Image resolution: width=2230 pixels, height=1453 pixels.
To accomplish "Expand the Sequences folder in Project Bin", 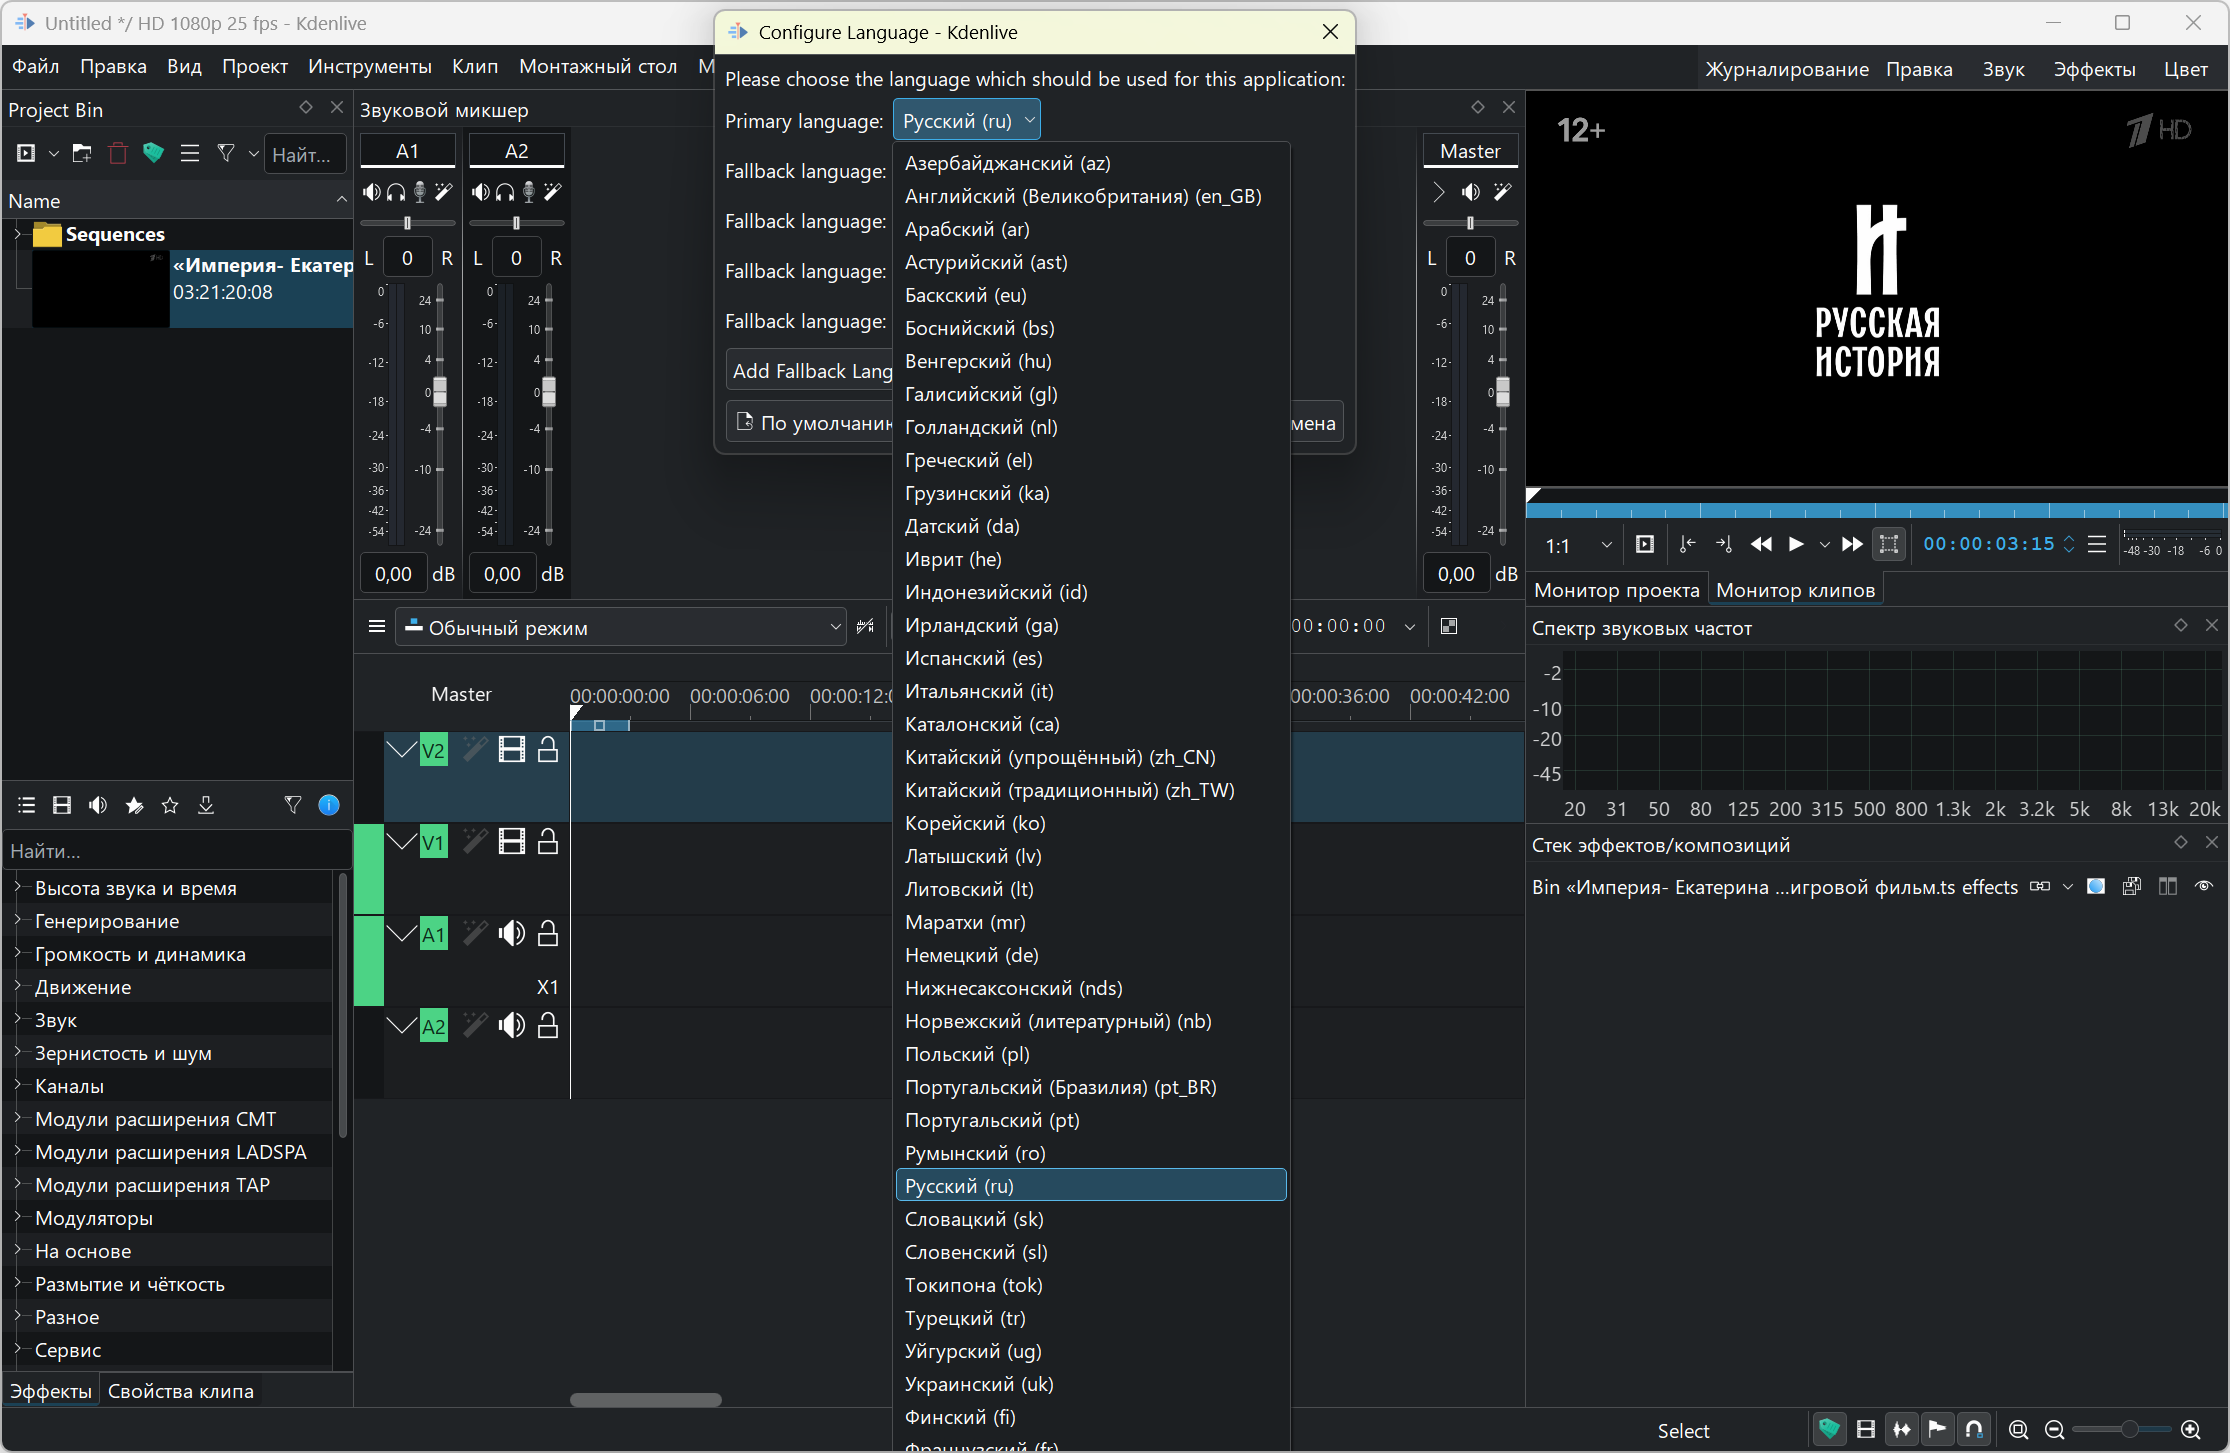I will point(17,234).
